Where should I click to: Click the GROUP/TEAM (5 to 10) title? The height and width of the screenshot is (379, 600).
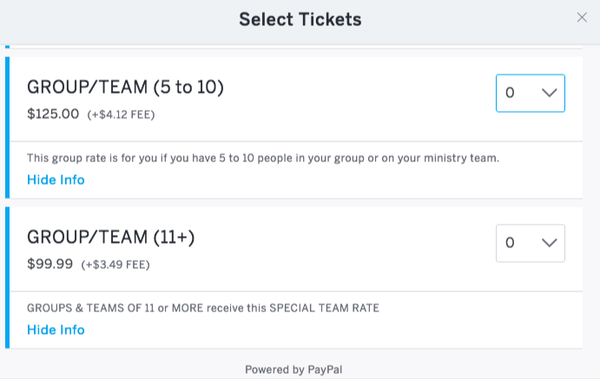click(125, 87)
